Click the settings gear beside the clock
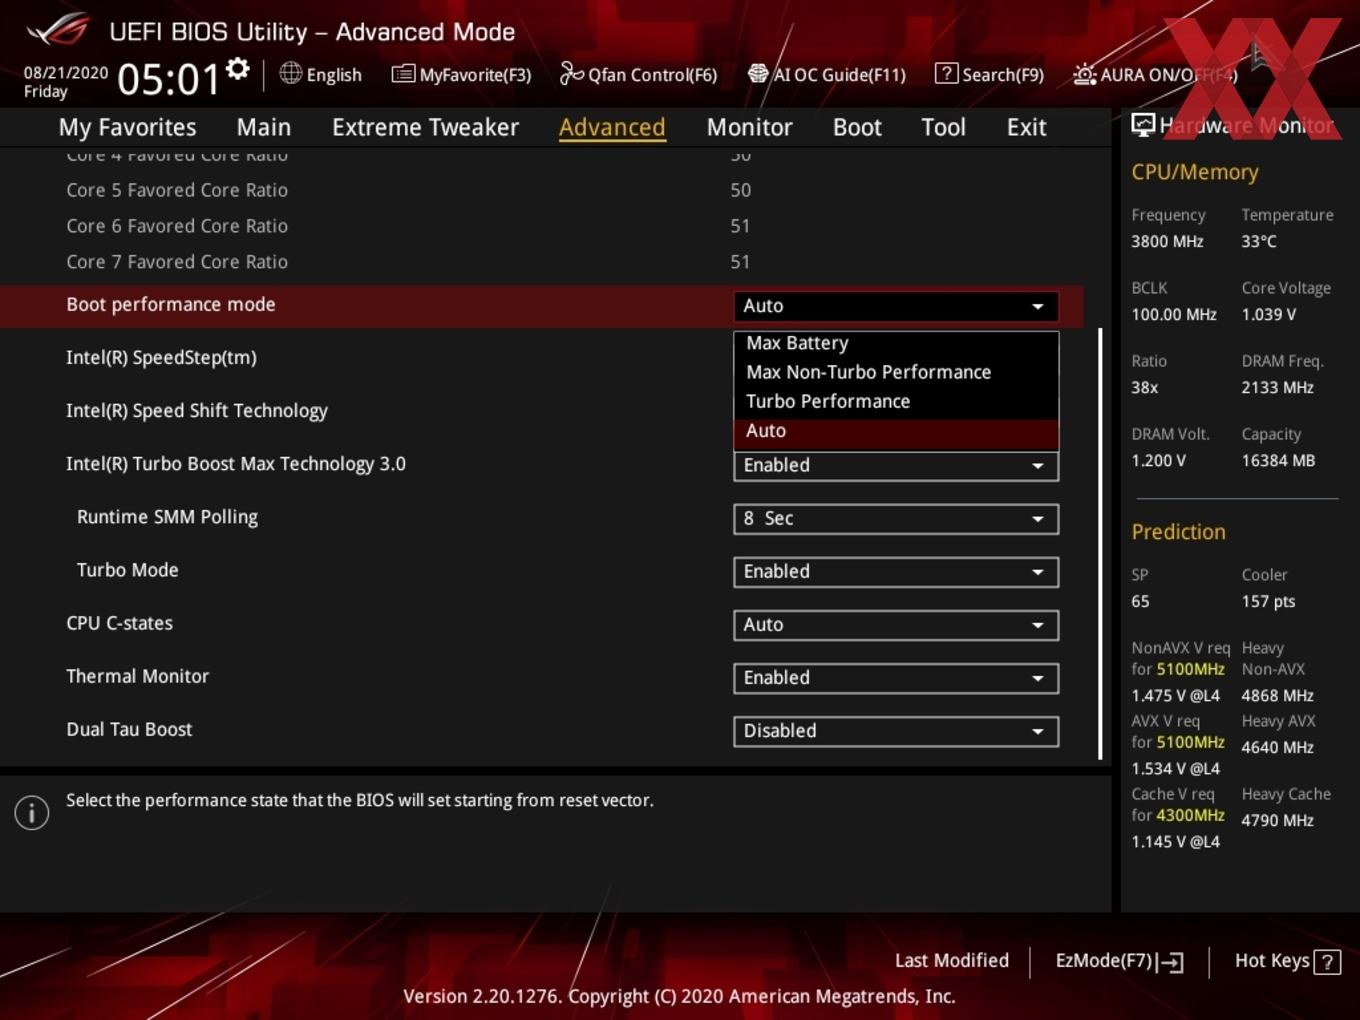Viewport: 1360px width, 1020px height. (237, 69)
